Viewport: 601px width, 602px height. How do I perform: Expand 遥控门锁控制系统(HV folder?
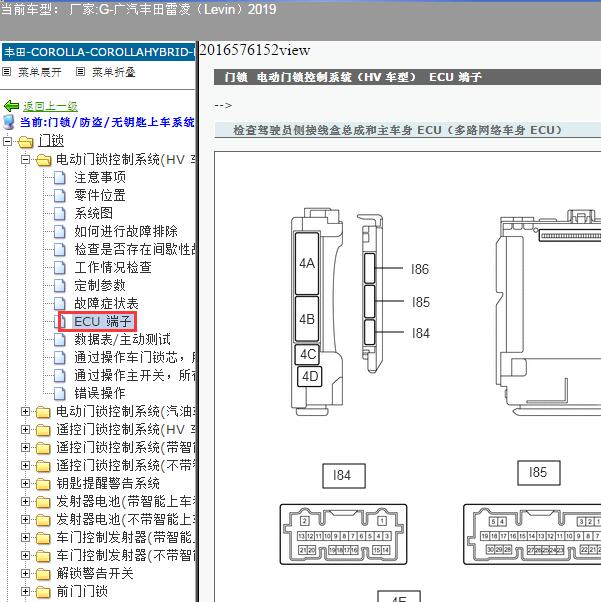[x=25, y=430]
